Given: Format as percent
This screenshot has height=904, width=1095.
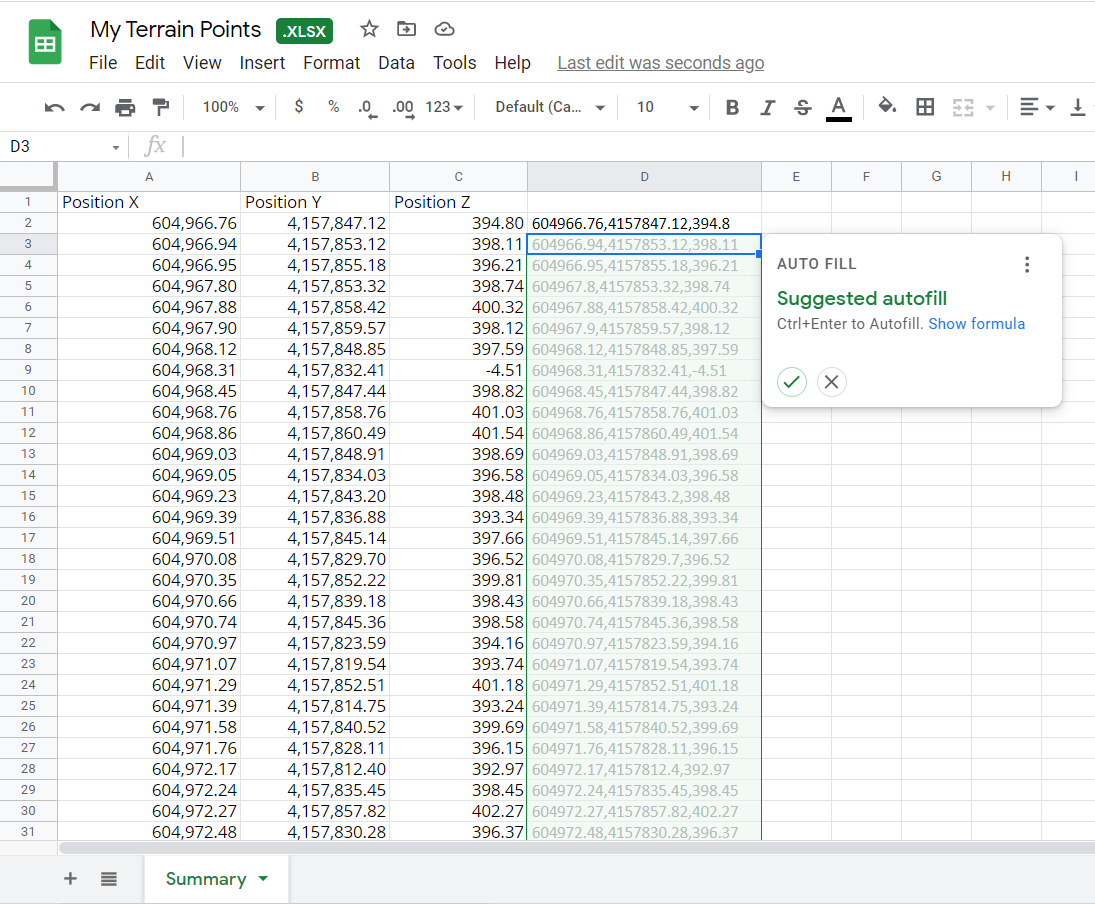Looking at the screenshot, I should (334, 107).
